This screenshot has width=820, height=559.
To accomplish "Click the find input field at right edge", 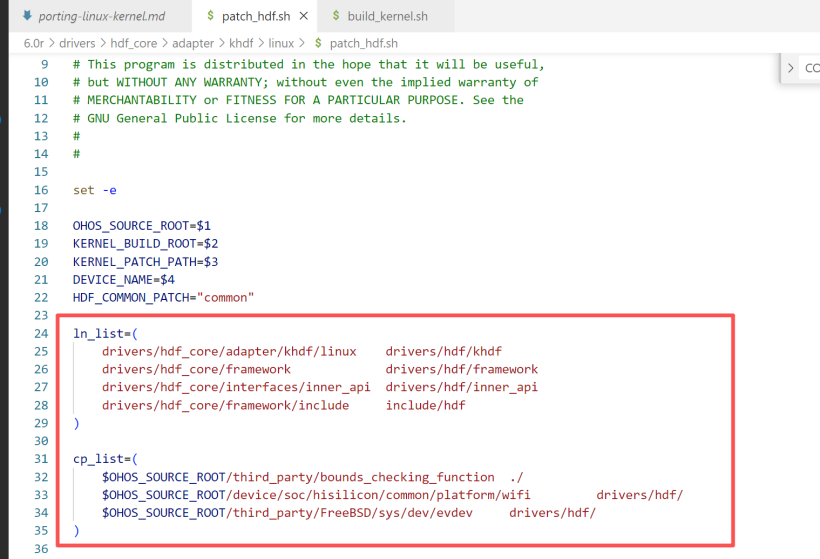I will [x=811, y=68].
